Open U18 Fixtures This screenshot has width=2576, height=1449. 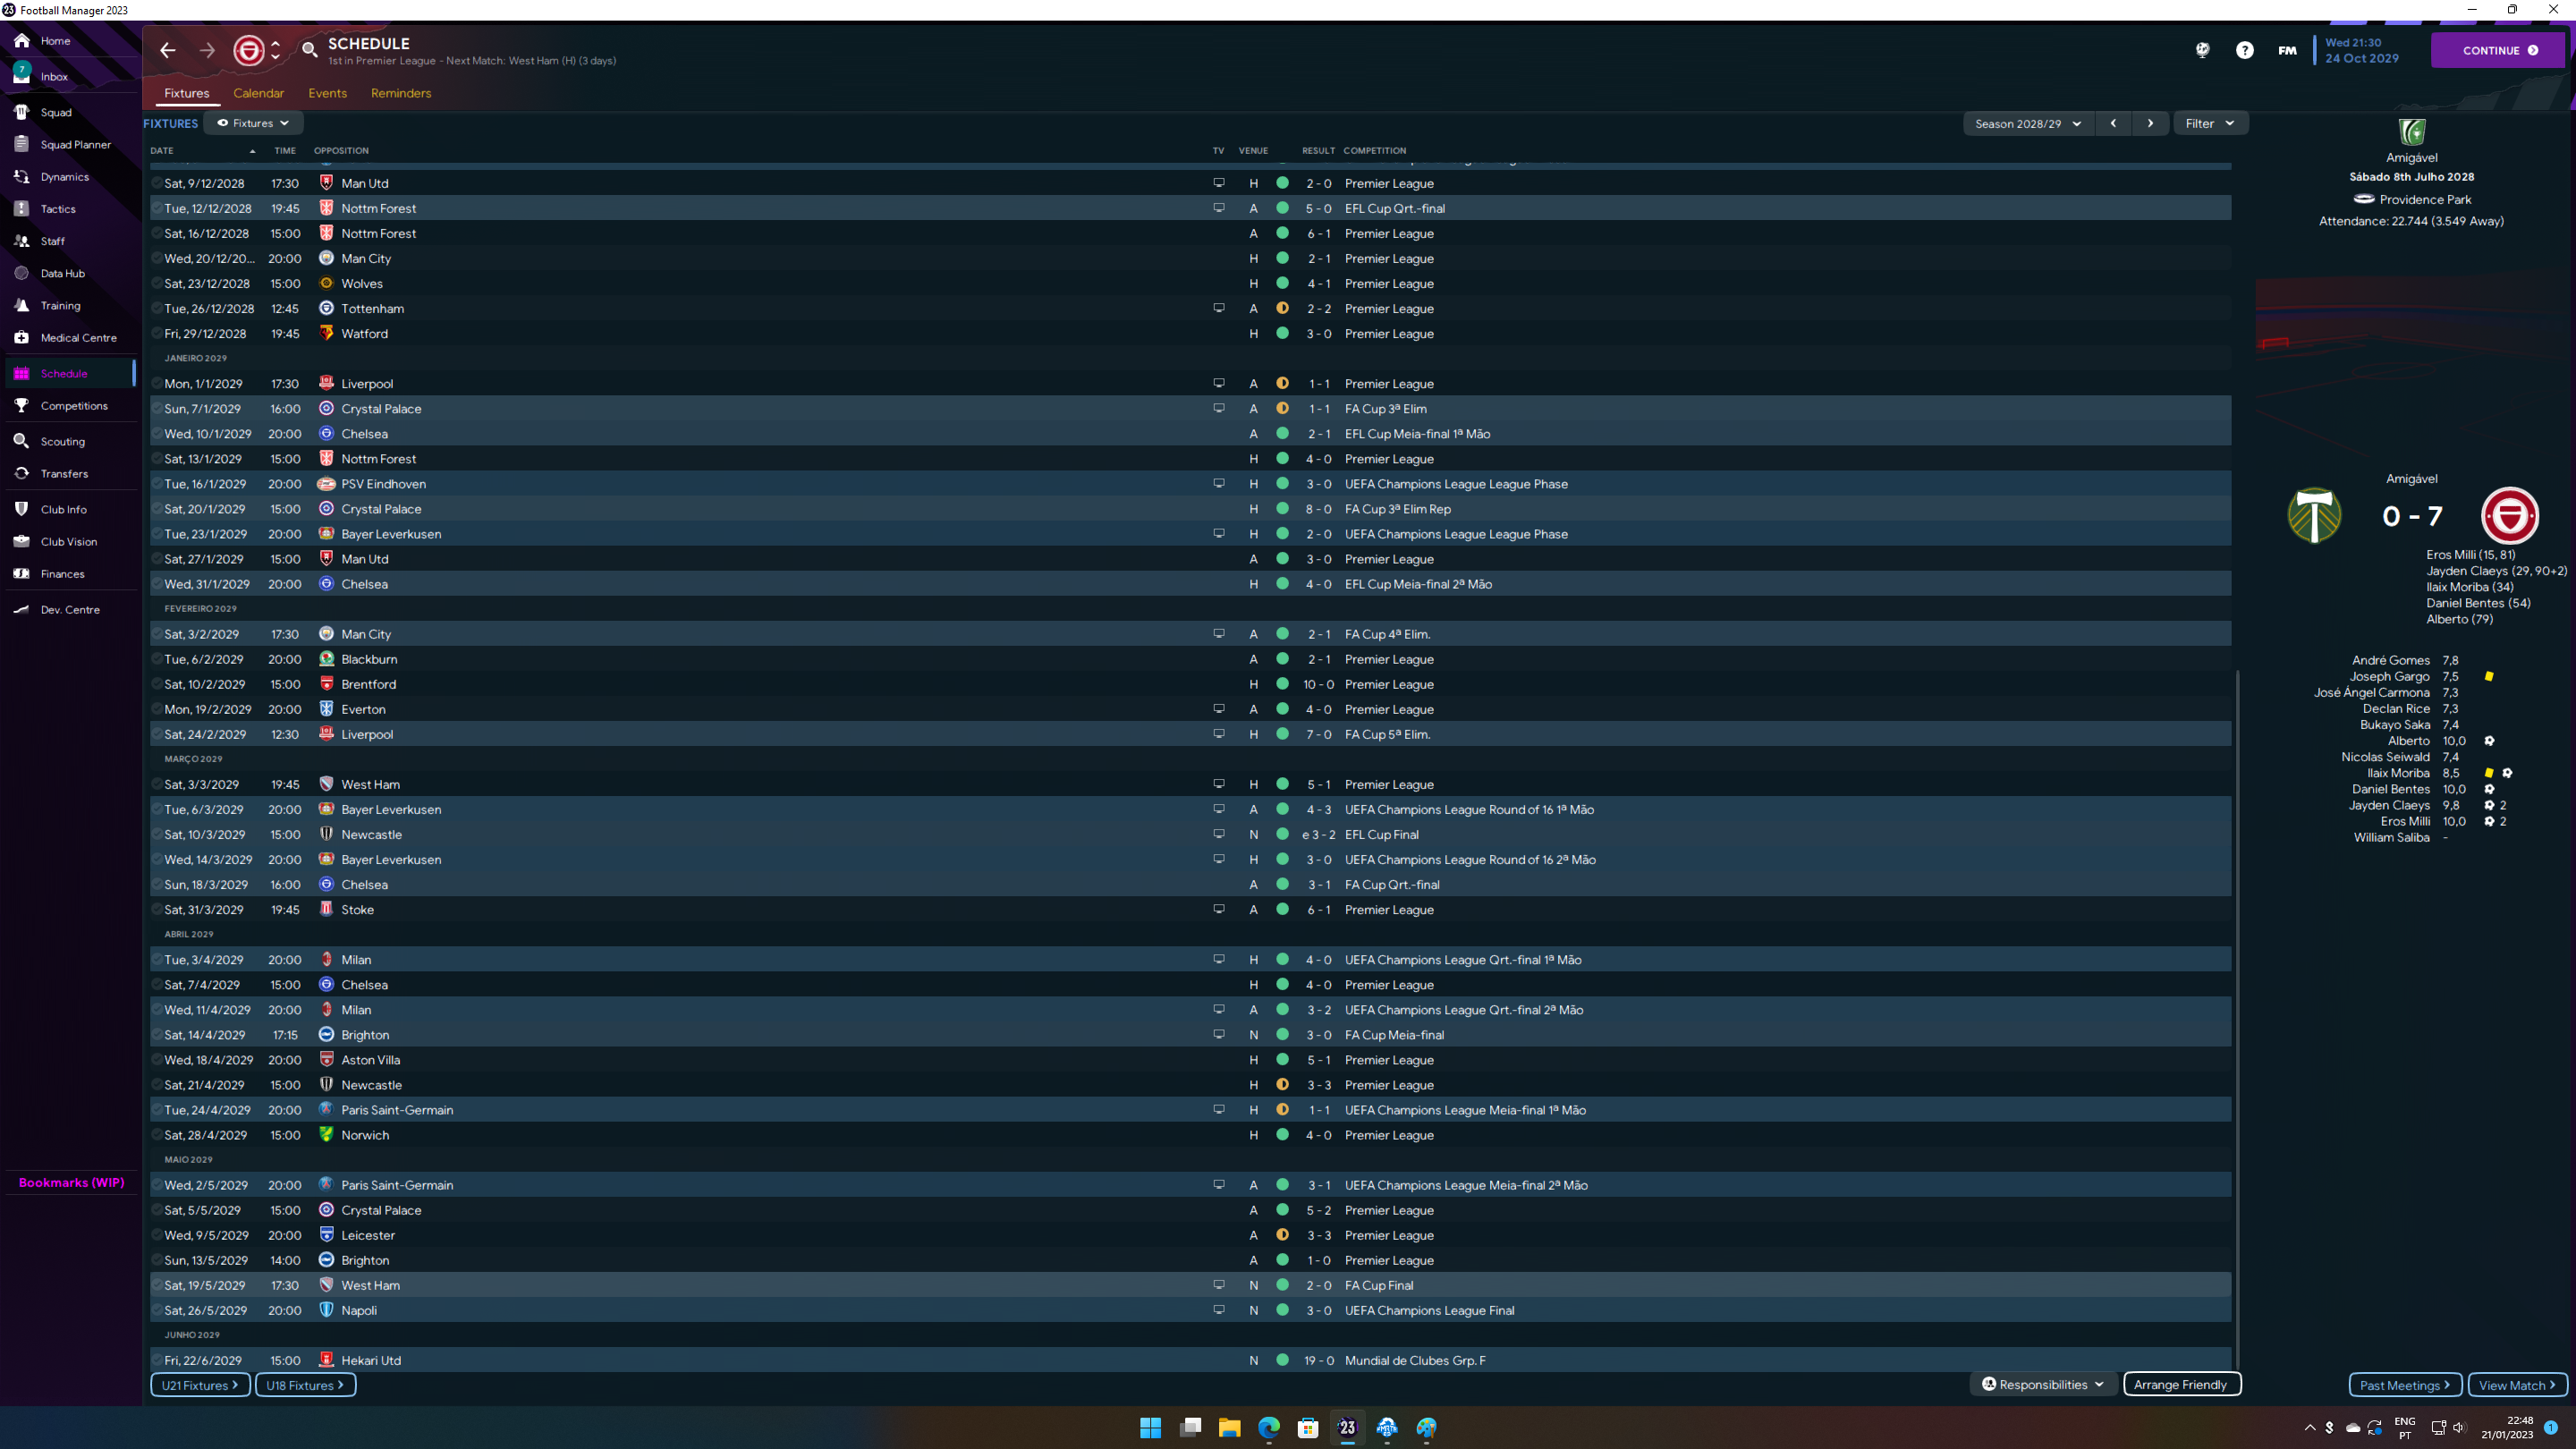pyautogui.click(x=305, y=1385)
